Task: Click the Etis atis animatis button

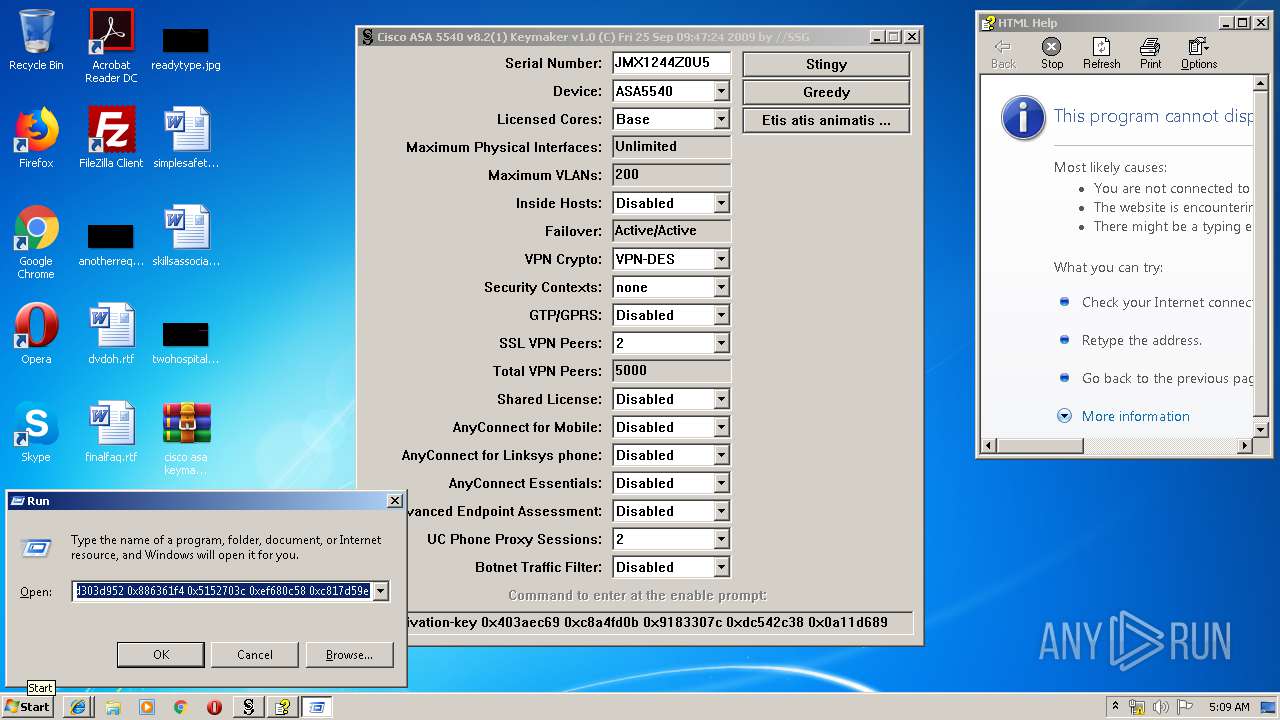Action: pos(826,120)
